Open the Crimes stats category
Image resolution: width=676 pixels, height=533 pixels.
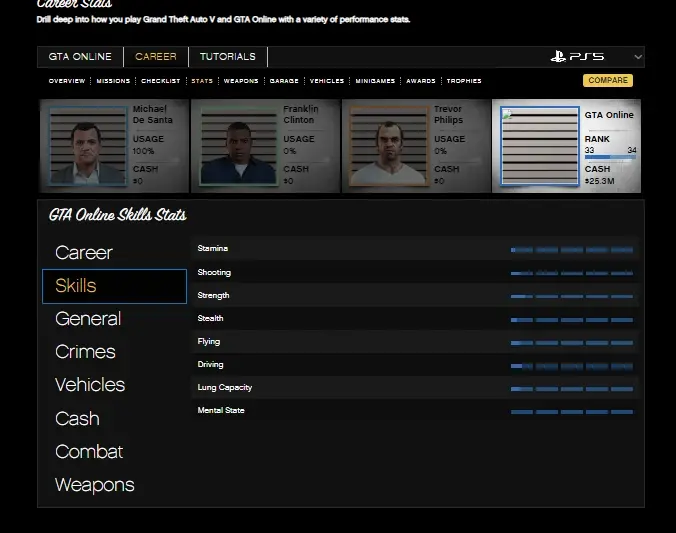(85, 352)
